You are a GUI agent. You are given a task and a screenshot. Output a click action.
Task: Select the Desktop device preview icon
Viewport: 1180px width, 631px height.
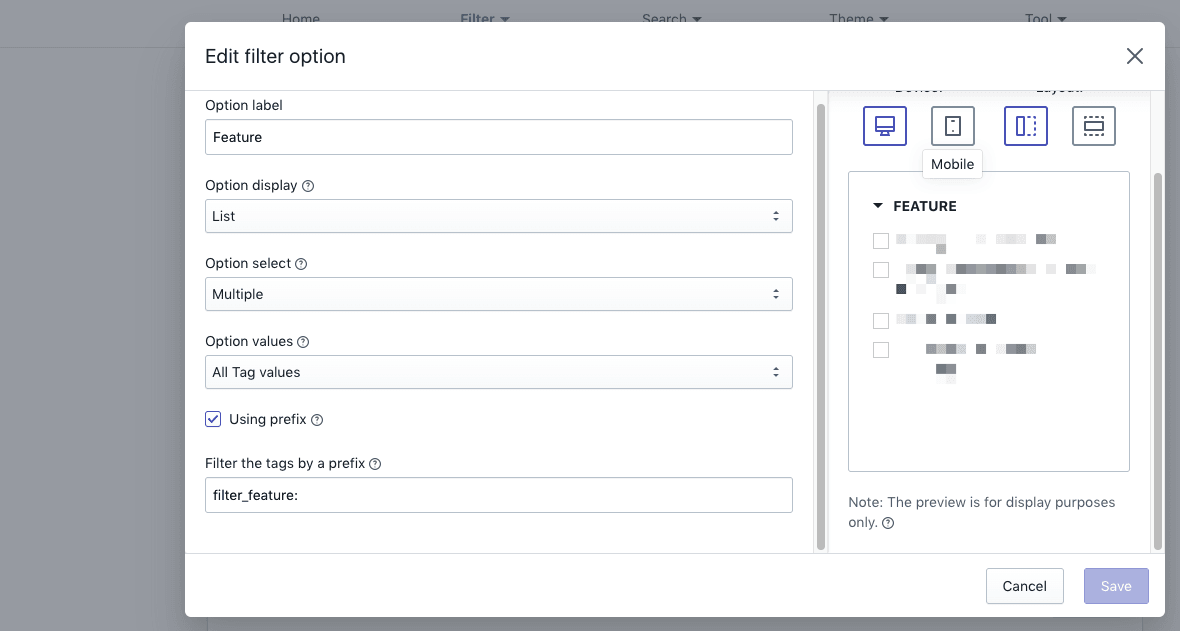pyautogui.click(x=885, y=126)
